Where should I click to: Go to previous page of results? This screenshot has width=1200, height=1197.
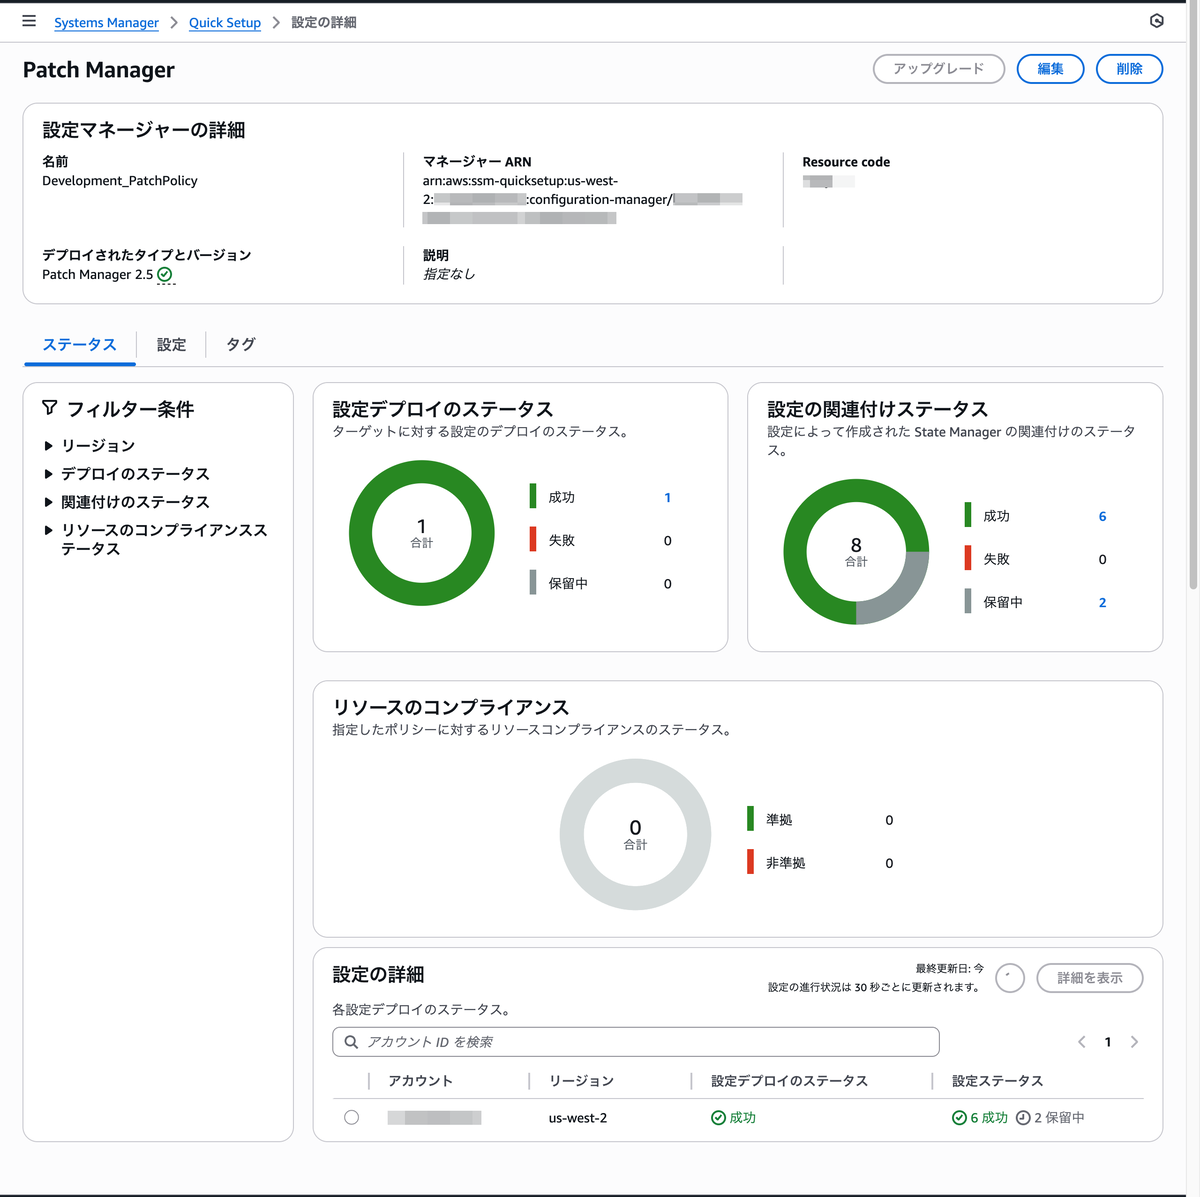coord(1081,1042)
